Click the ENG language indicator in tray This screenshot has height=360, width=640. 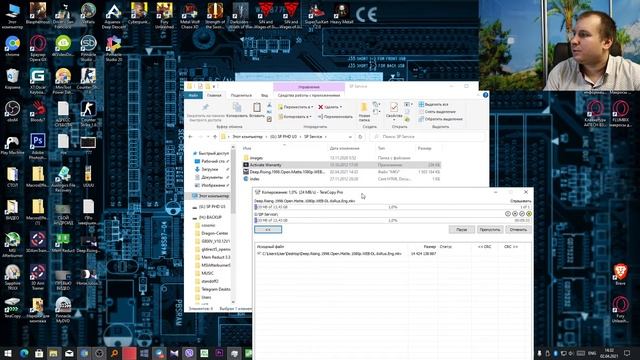click(x=592, y=353)
